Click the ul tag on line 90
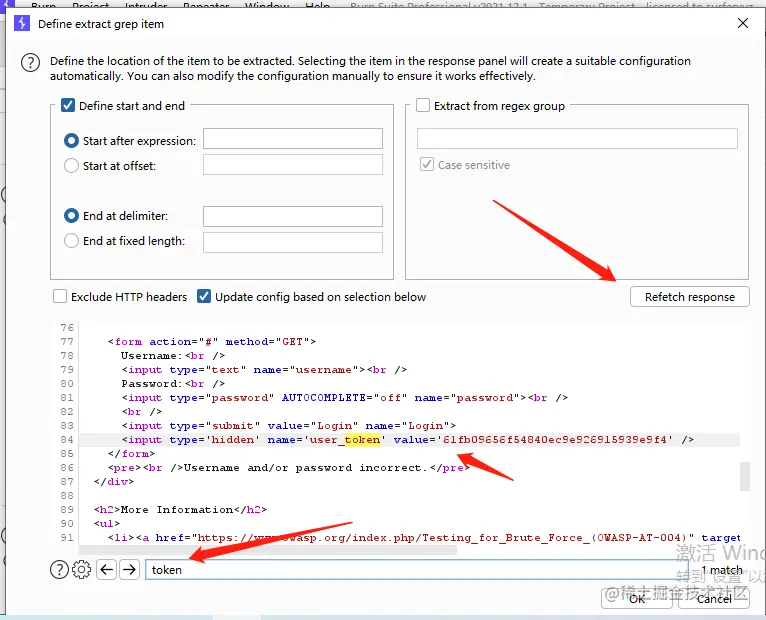 point(106,523)
